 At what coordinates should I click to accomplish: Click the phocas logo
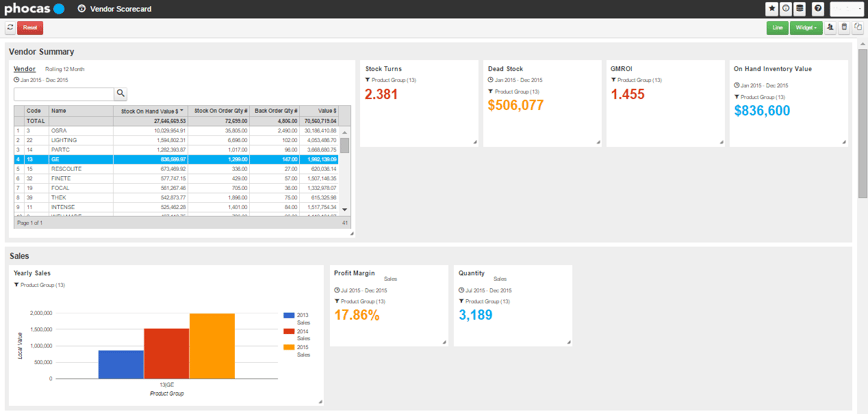coord(35,9)
